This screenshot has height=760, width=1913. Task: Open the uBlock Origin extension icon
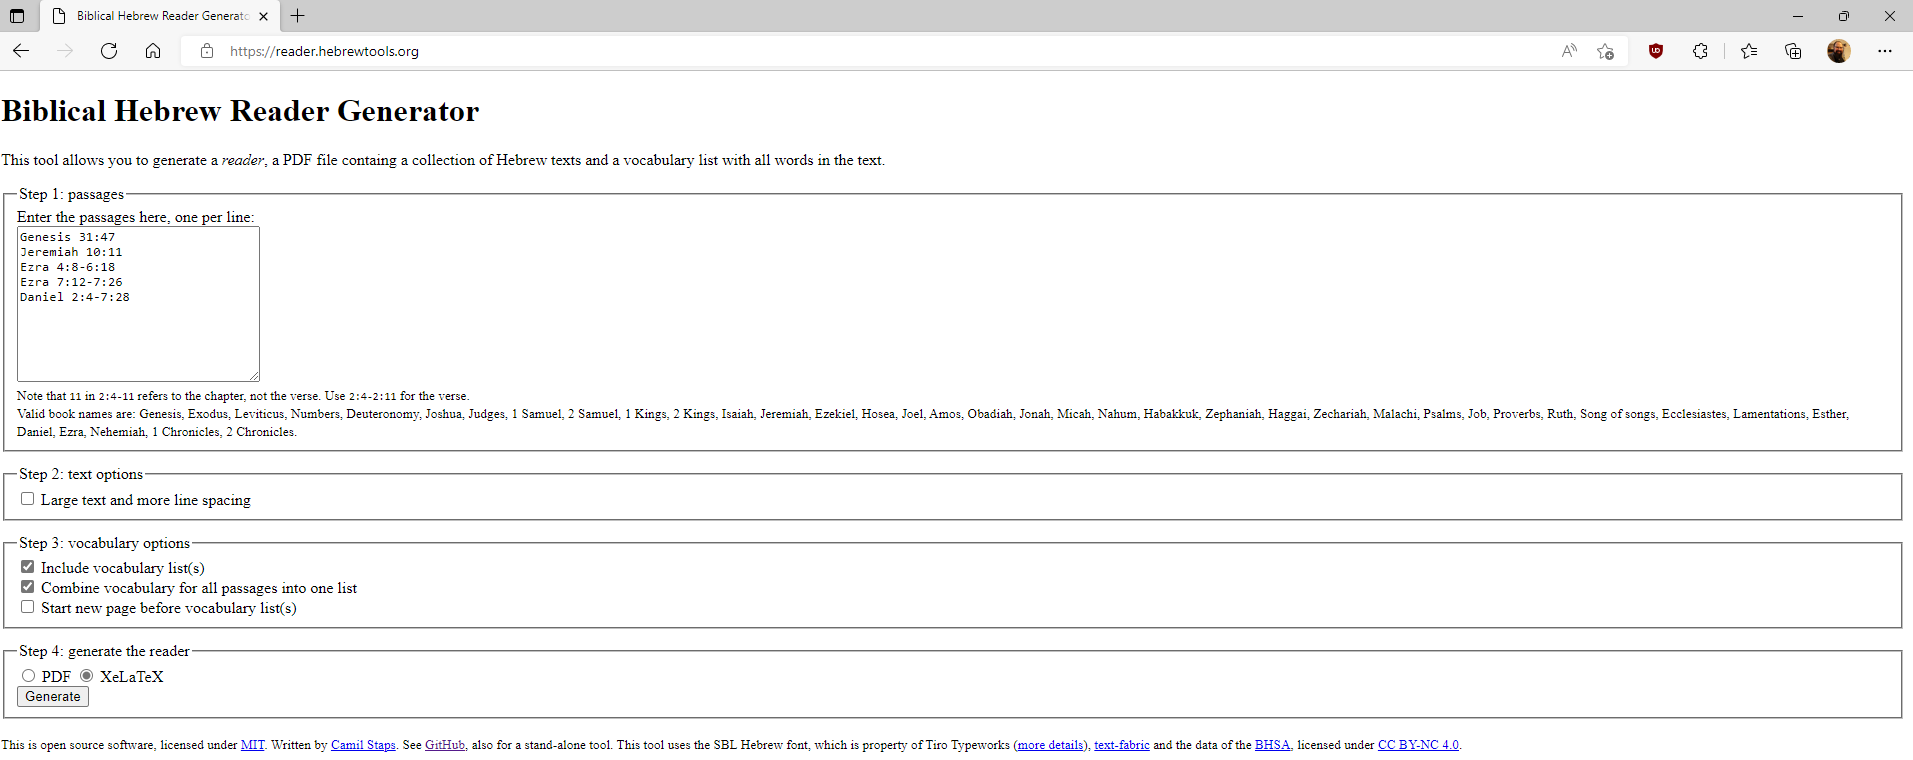click(1656, 51)
